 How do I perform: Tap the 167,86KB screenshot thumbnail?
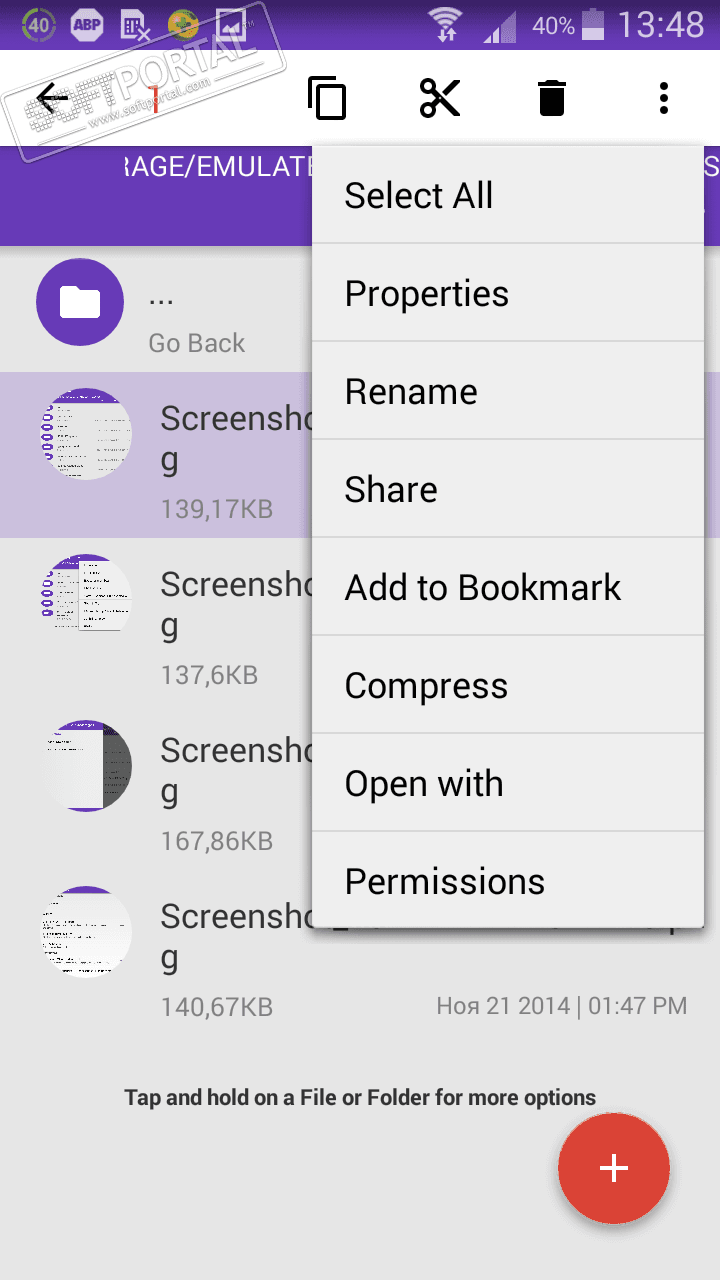click(x=87, y=766)
